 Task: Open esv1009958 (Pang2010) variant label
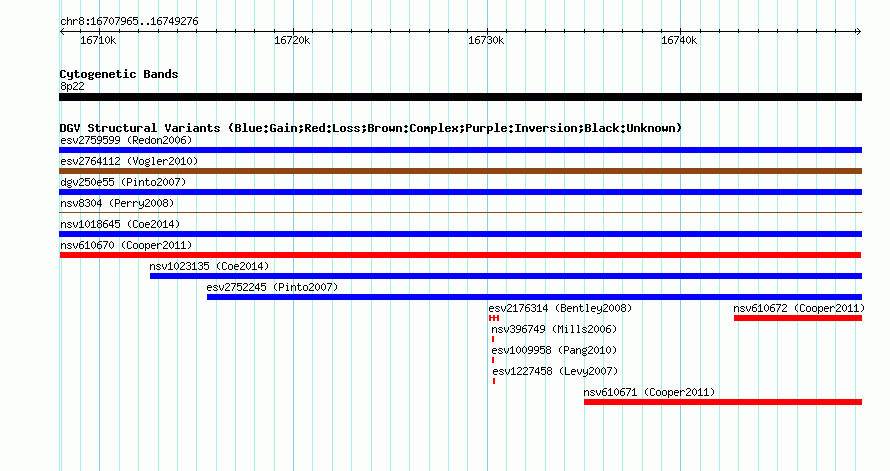(x=554, y=350)
